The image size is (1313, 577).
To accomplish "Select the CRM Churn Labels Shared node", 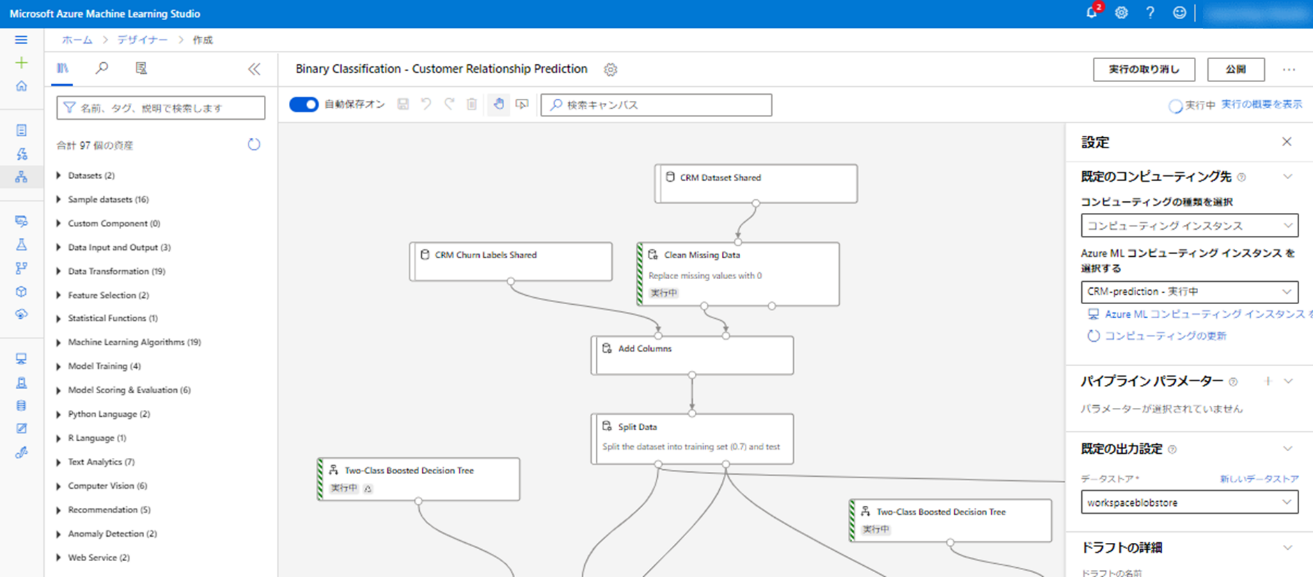I will [x=511, y=262].
